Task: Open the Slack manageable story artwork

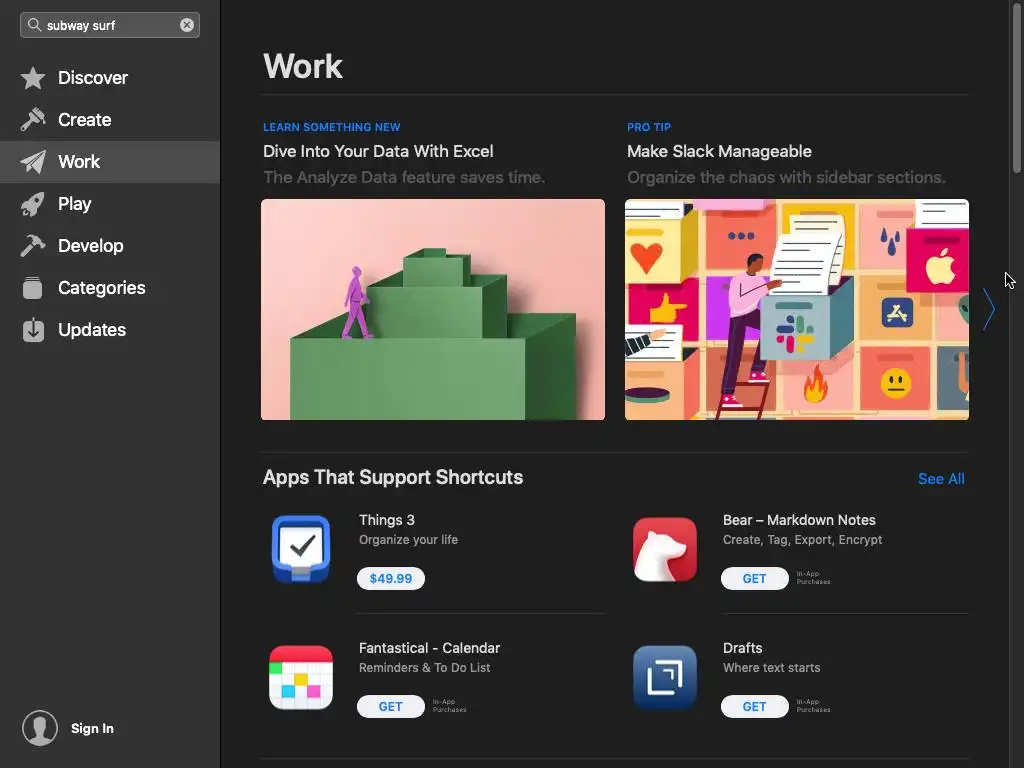Action: coord(797,310)
